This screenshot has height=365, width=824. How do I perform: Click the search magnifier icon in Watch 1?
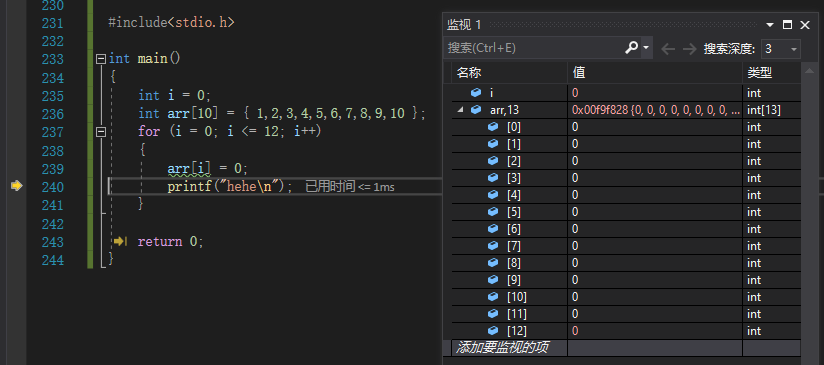click(631, 48)
